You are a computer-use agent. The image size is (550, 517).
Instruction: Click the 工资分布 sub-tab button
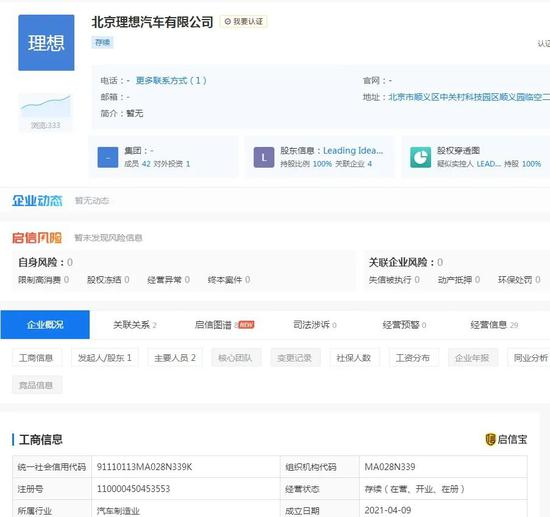413,358
